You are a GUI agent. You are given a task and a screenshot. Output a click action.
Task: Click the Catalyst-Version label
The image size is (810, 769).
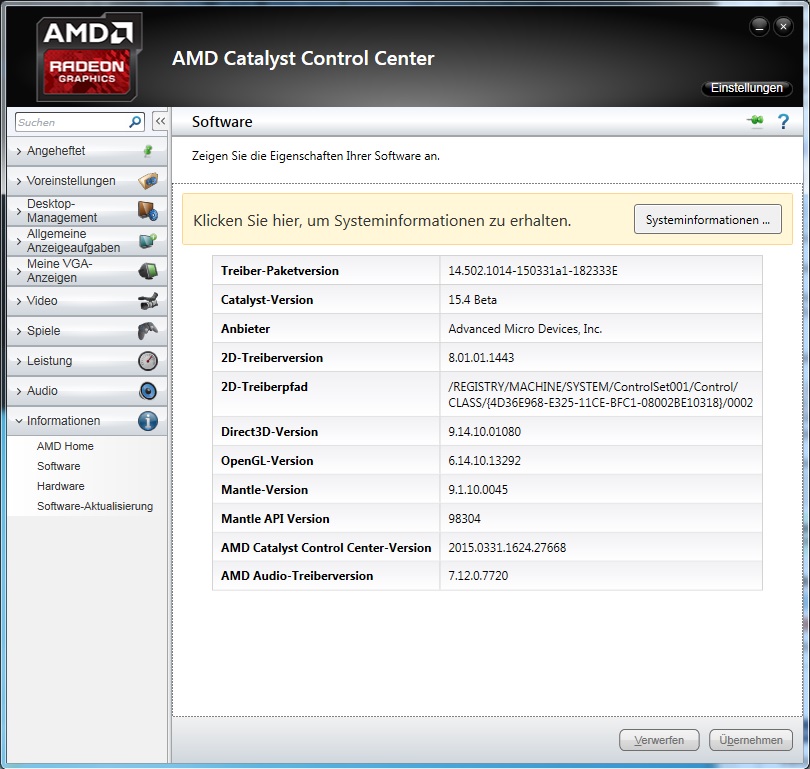coord(267,300)
